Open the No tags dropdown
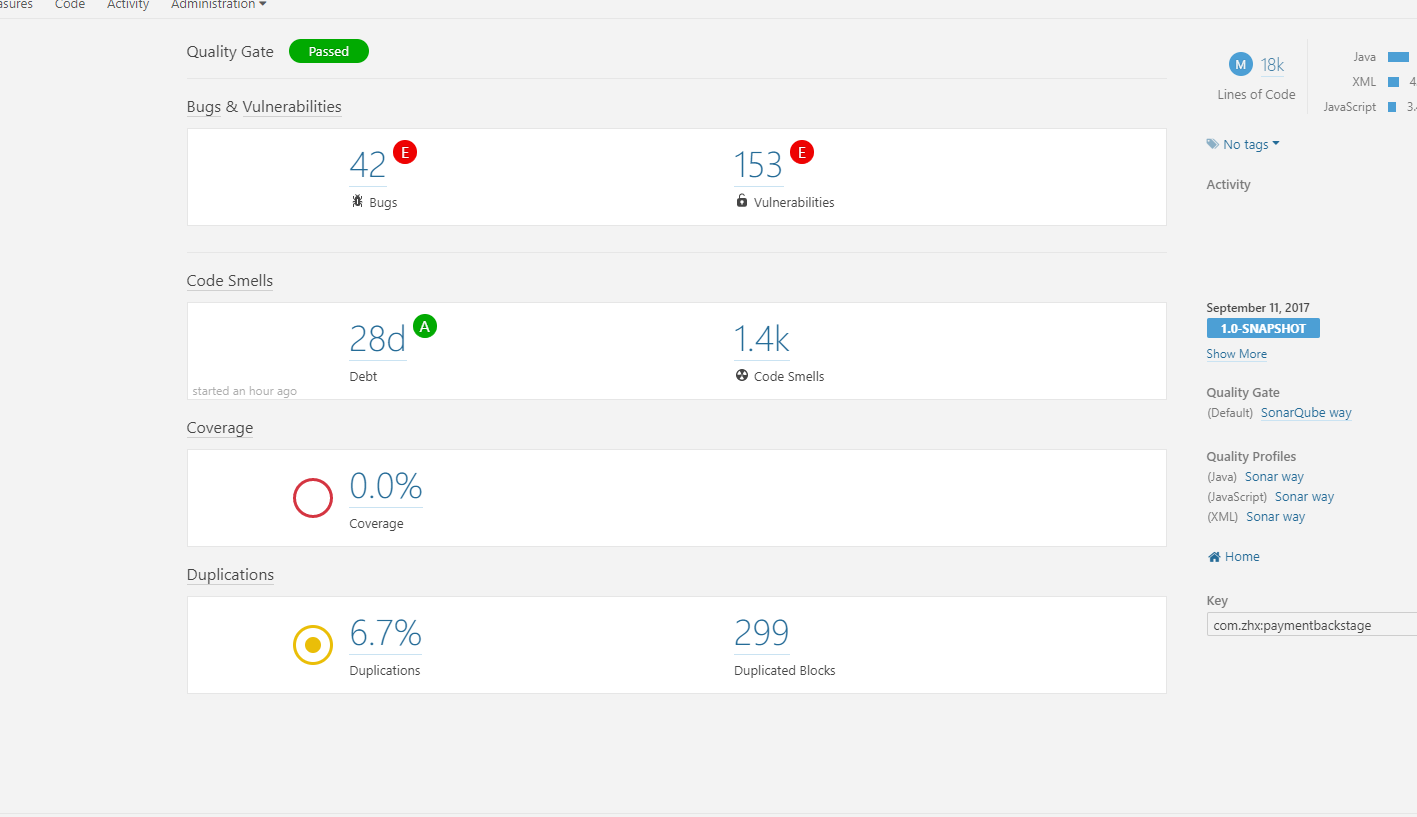The height and width of the screenshot is (817, 1417). pyautogui.click(x=1243, y=144)
